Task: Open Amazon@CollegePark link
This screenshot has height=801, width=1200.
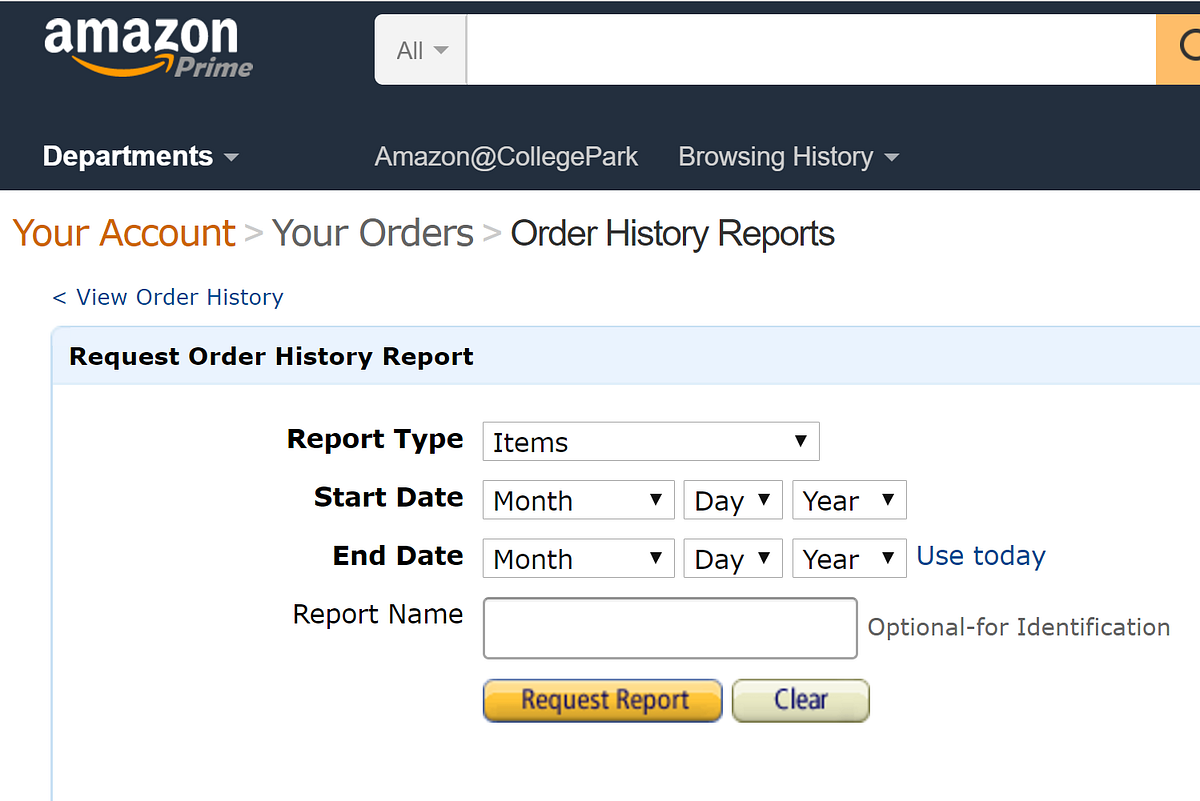Action: coord(506,157)
